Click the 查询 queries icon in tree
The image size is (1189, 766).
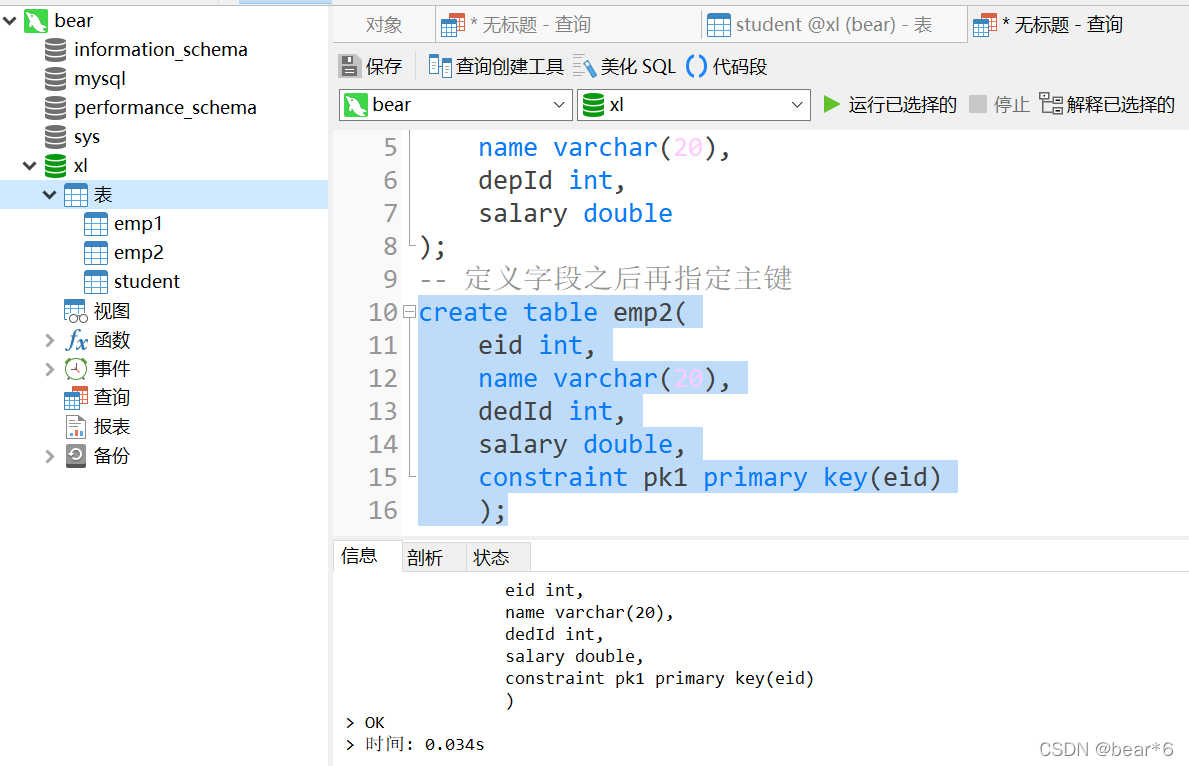coord(76,397)
